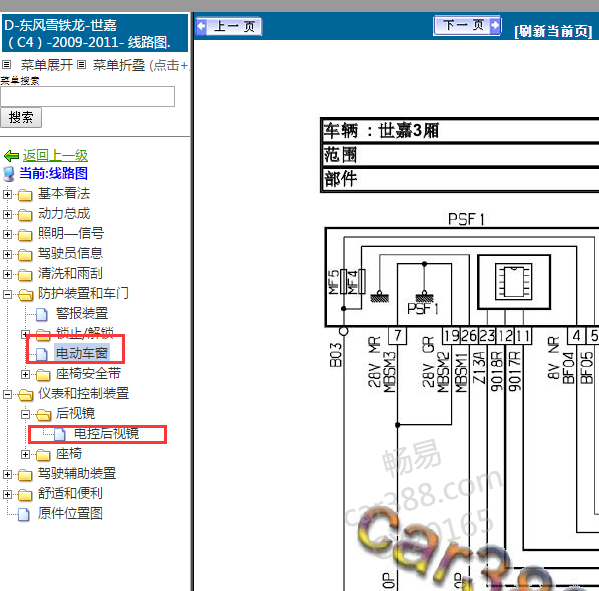The width and height of the screenshot is (599, 591).
Task: Click the 菜单展开 list icon
Action: pyautogui.click(x=6, y=65)
